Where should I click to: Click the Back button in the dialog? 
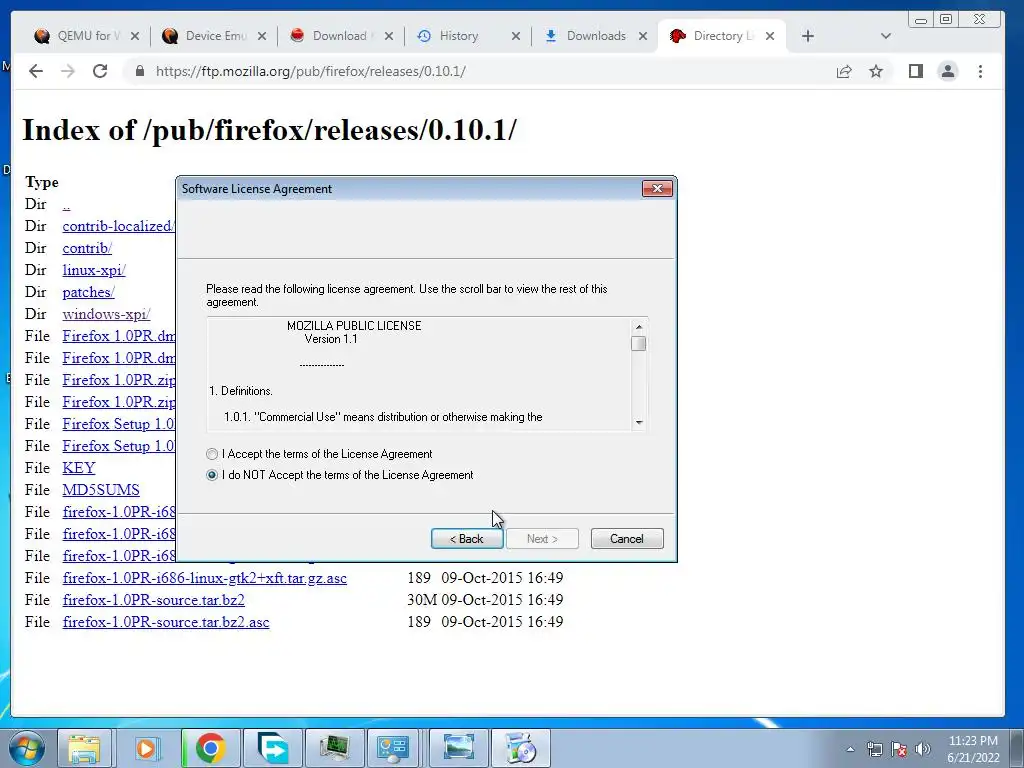(467, 539)
